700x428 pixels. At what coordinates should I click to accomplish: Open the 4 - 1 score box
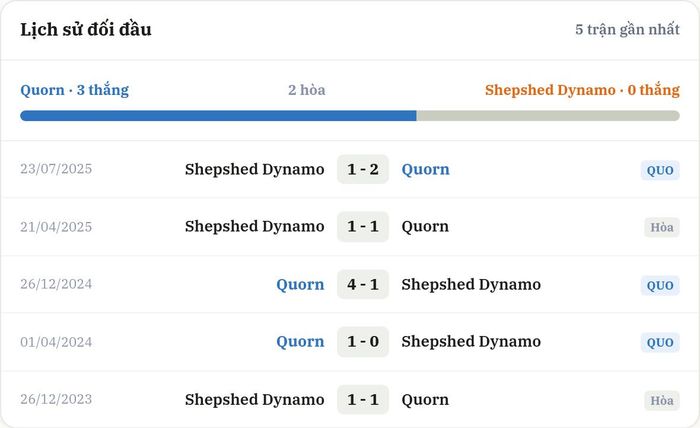pos(363,284)
